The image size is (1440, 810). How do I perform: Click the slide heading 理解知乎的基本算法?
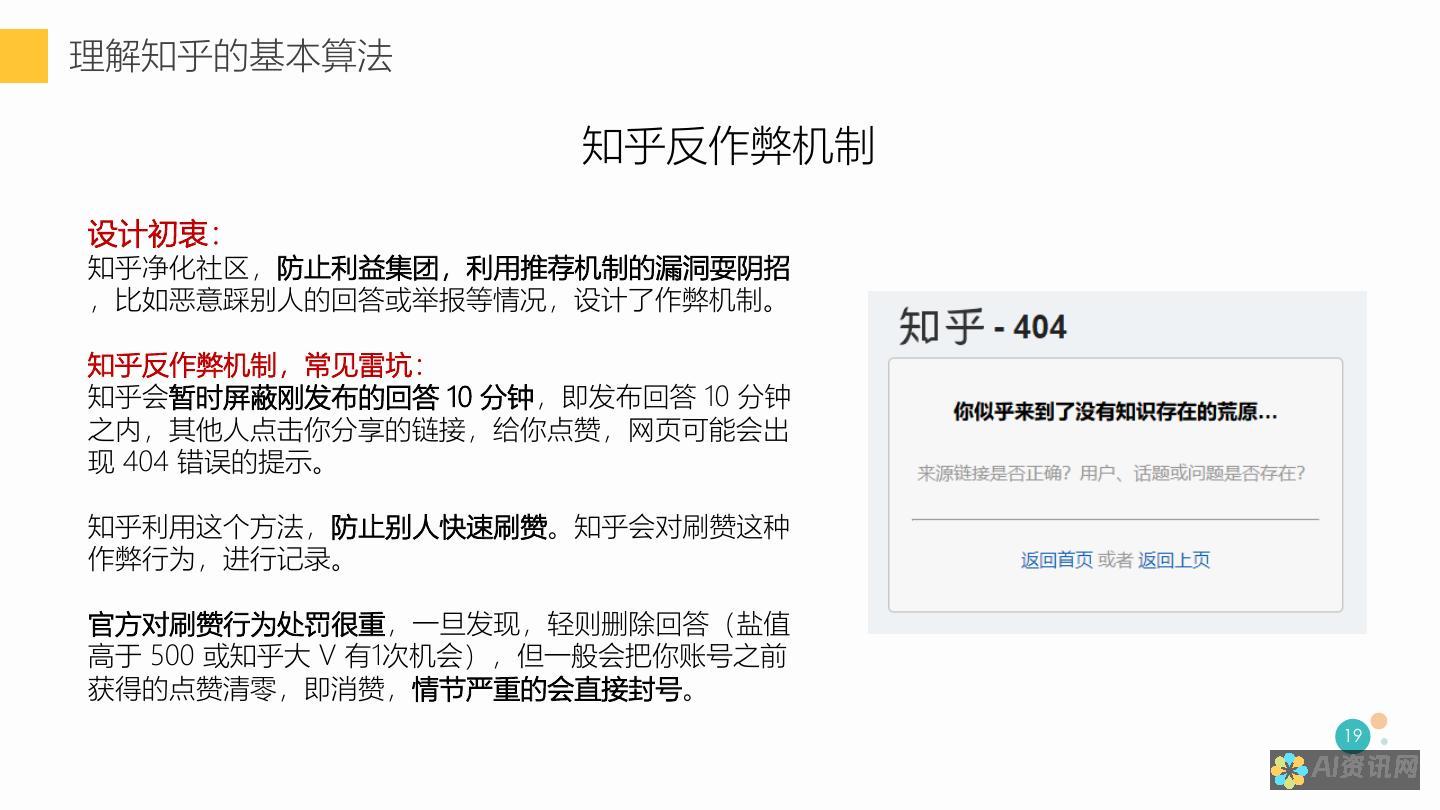point(231,56)
